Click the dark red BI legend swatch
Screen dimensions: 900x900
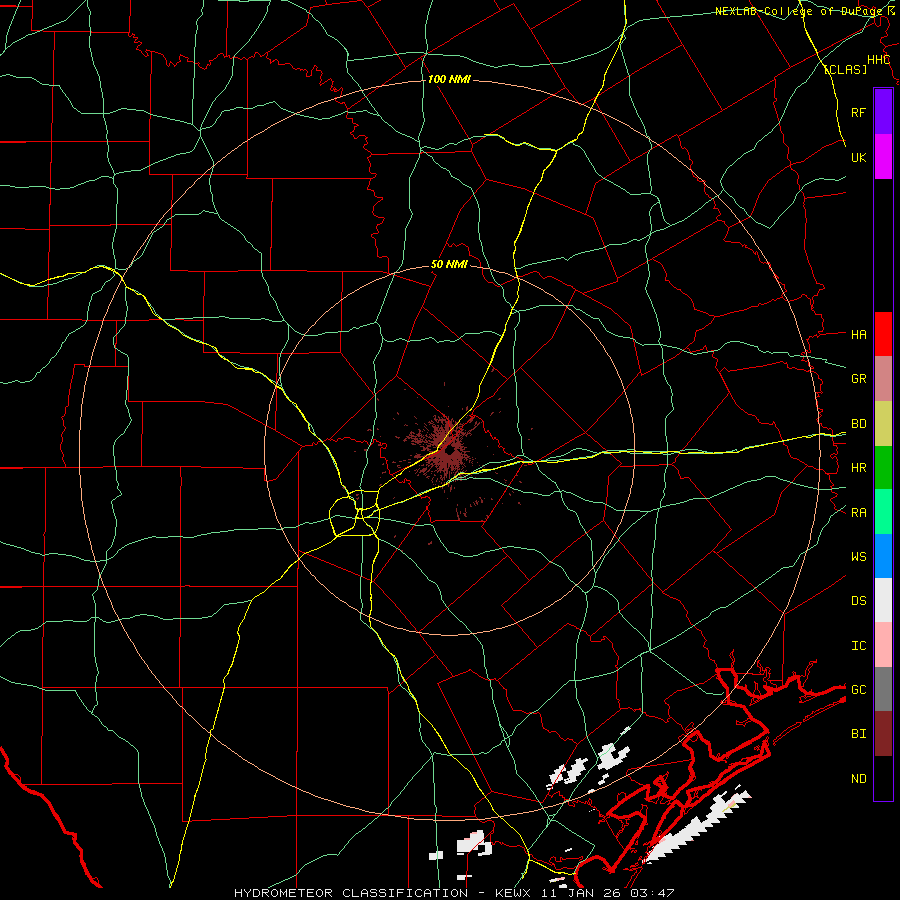(x=883, y=734)
